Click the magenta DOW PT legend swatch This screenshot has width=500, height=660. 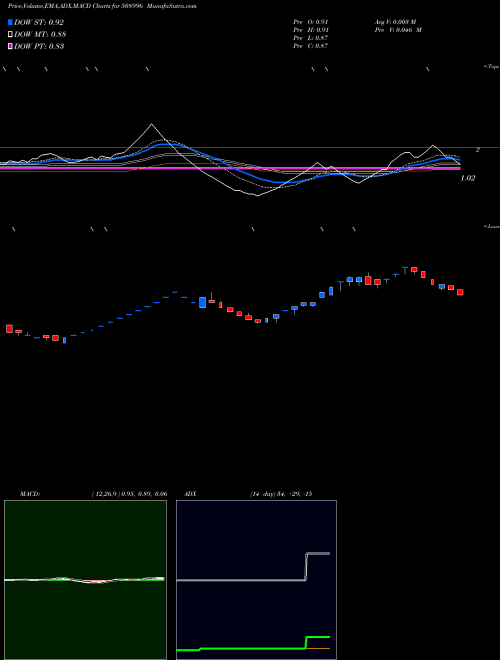10,46
